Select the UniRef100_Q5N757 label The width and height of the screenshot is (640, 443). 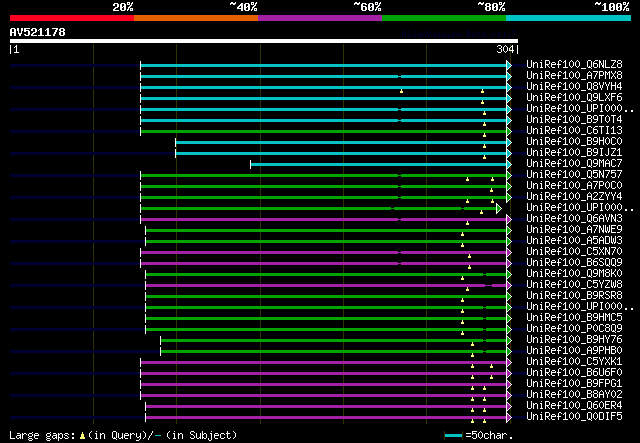tap(574, 175)
